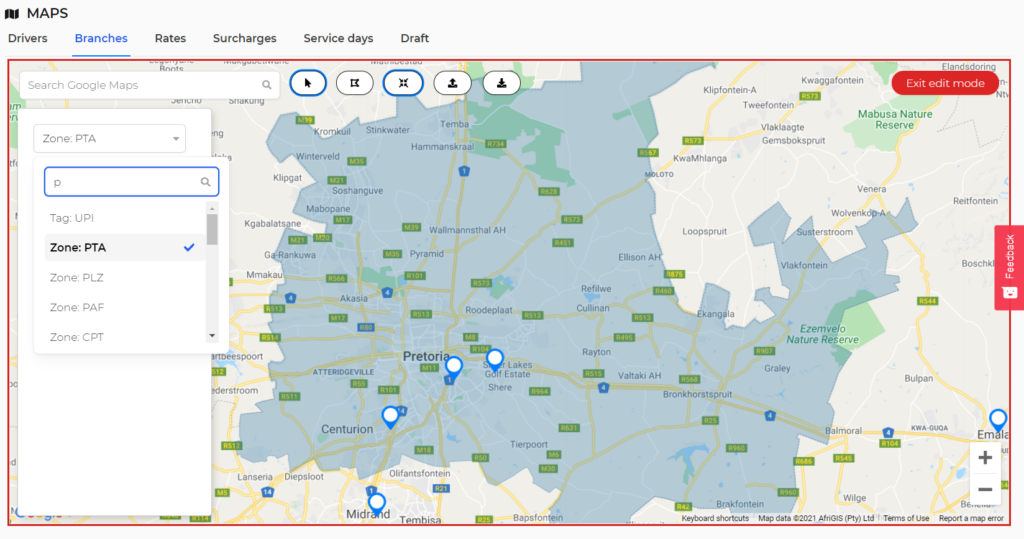The width and height of the screenshot is (1024, 539).
Task: Zoom out the map with minus
Action: pos(985,489)
